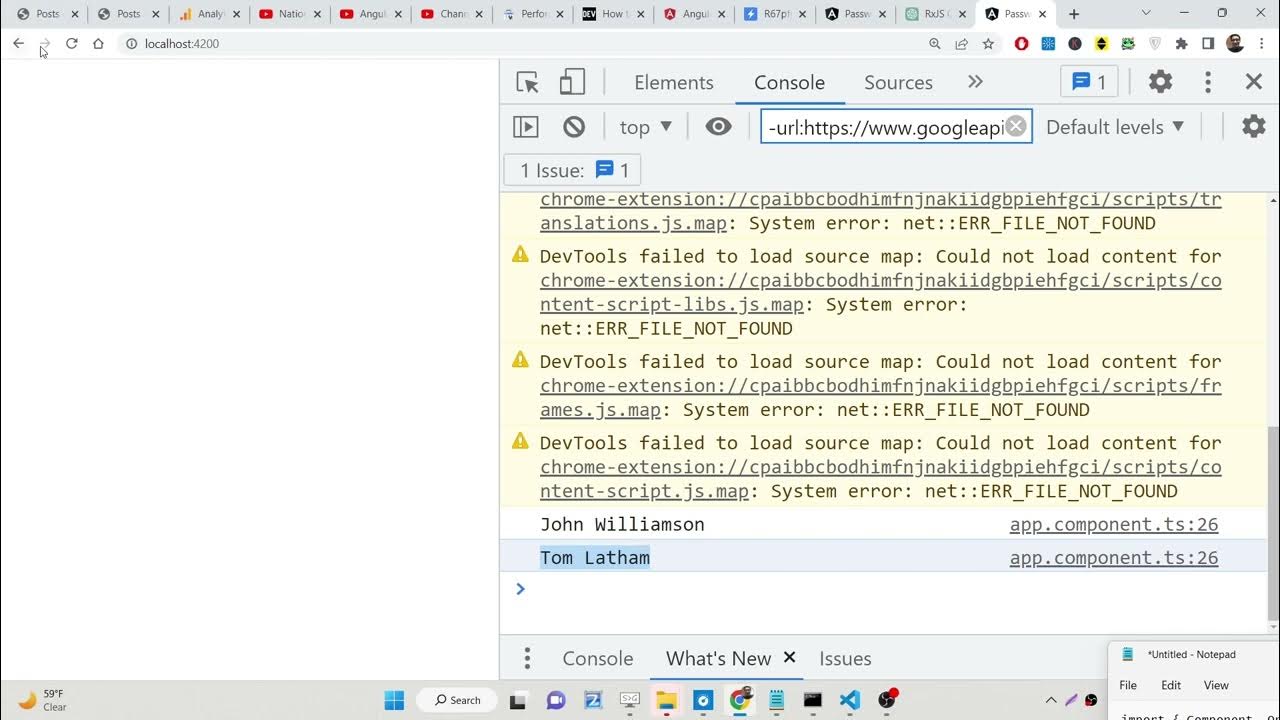Open console settings gear beside Default levels
This screenshot has height=720, width=1280.
click(x=1253, y=127)
